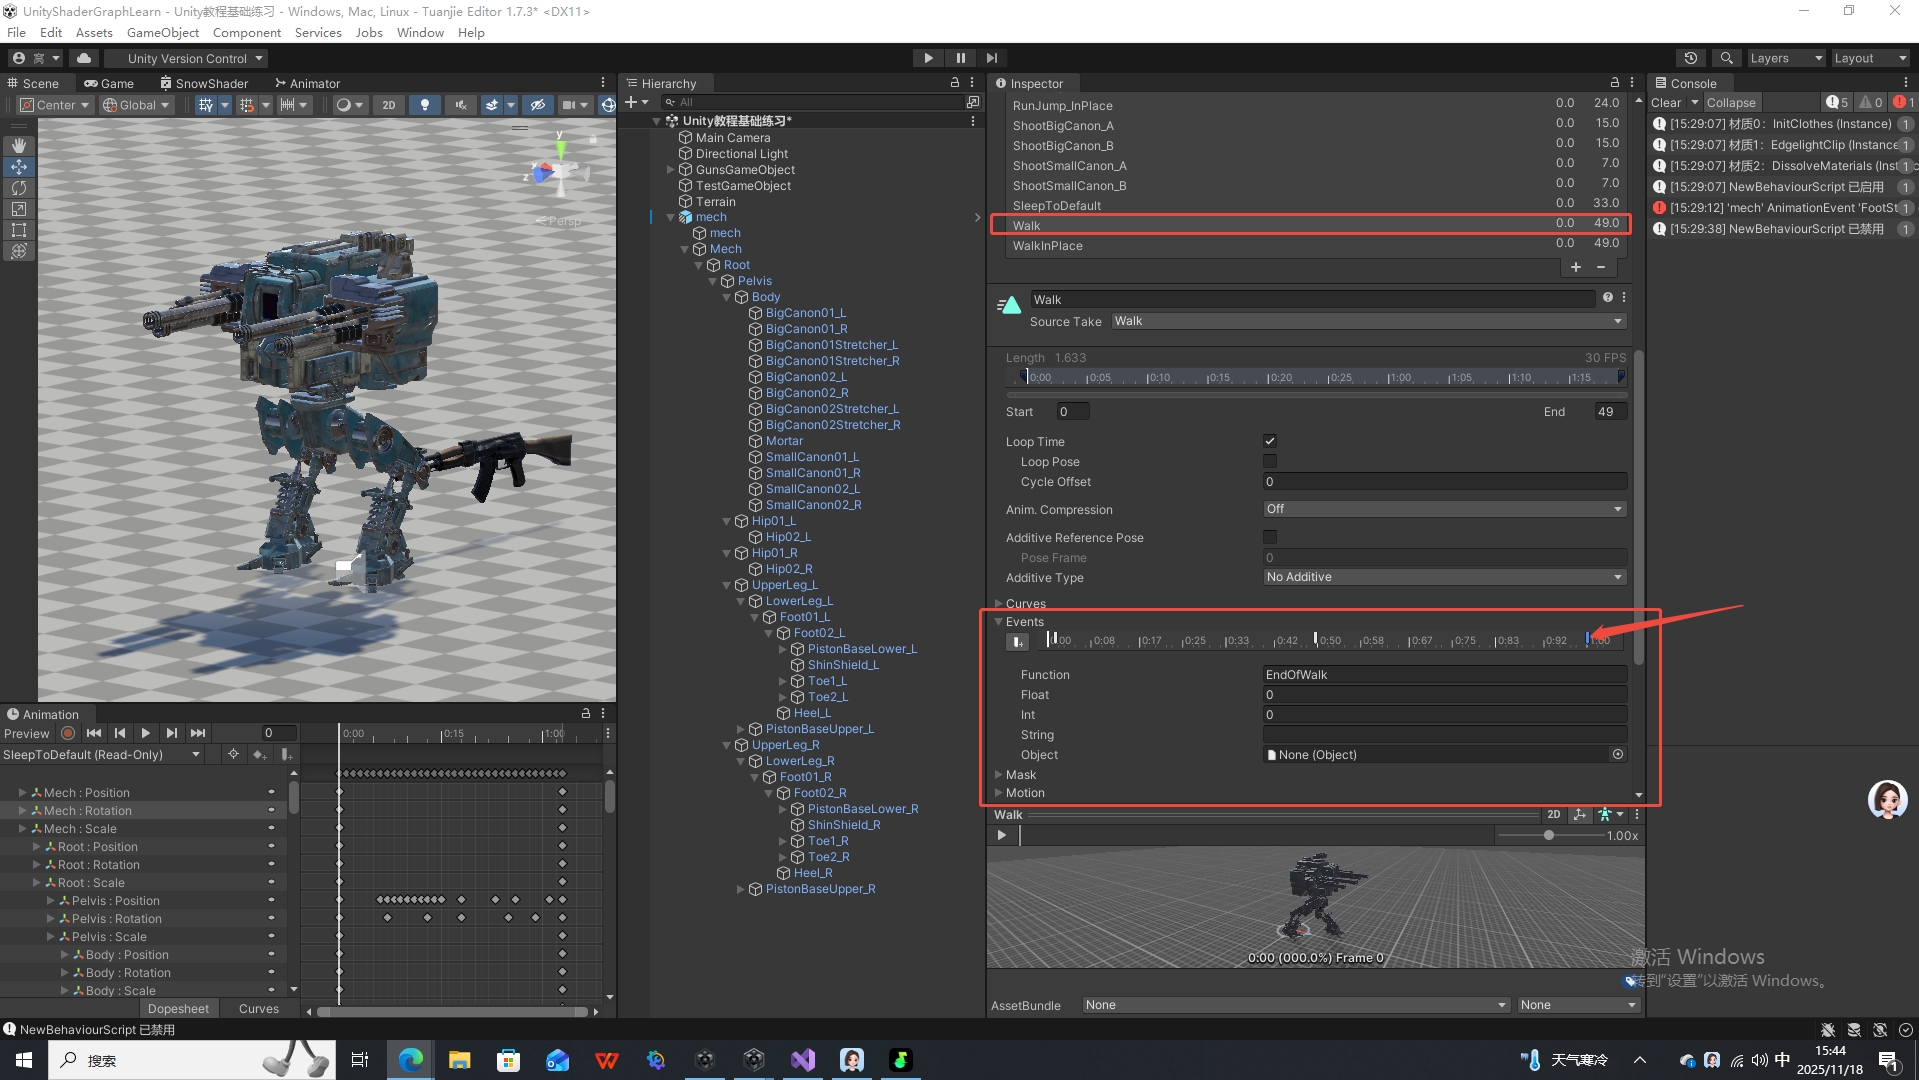Click the cloud services icon
1919x1080 pixels.
[84, 58]
